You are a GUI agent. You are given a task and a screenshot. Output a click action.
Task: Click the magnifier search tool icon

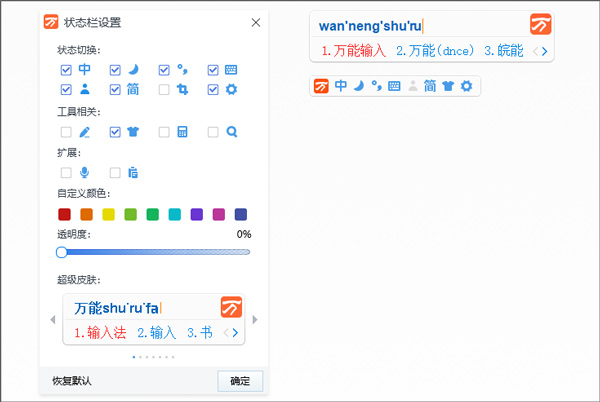pos(232,132)
